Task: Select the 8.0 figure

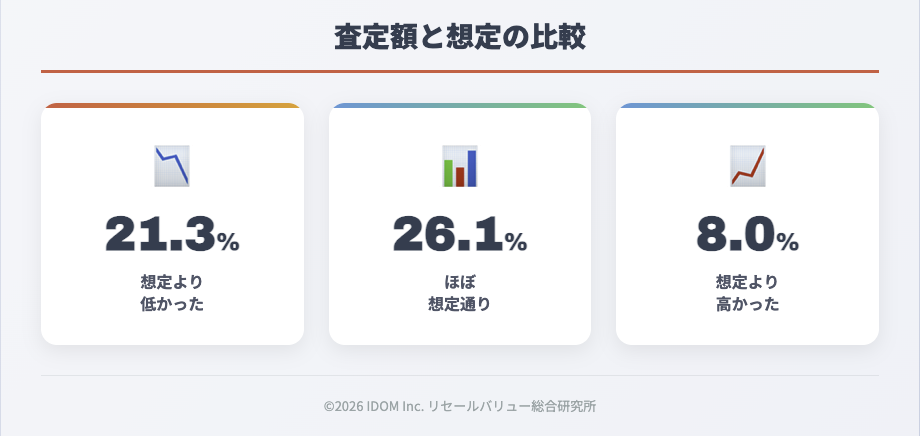Action: coord(735,234)
